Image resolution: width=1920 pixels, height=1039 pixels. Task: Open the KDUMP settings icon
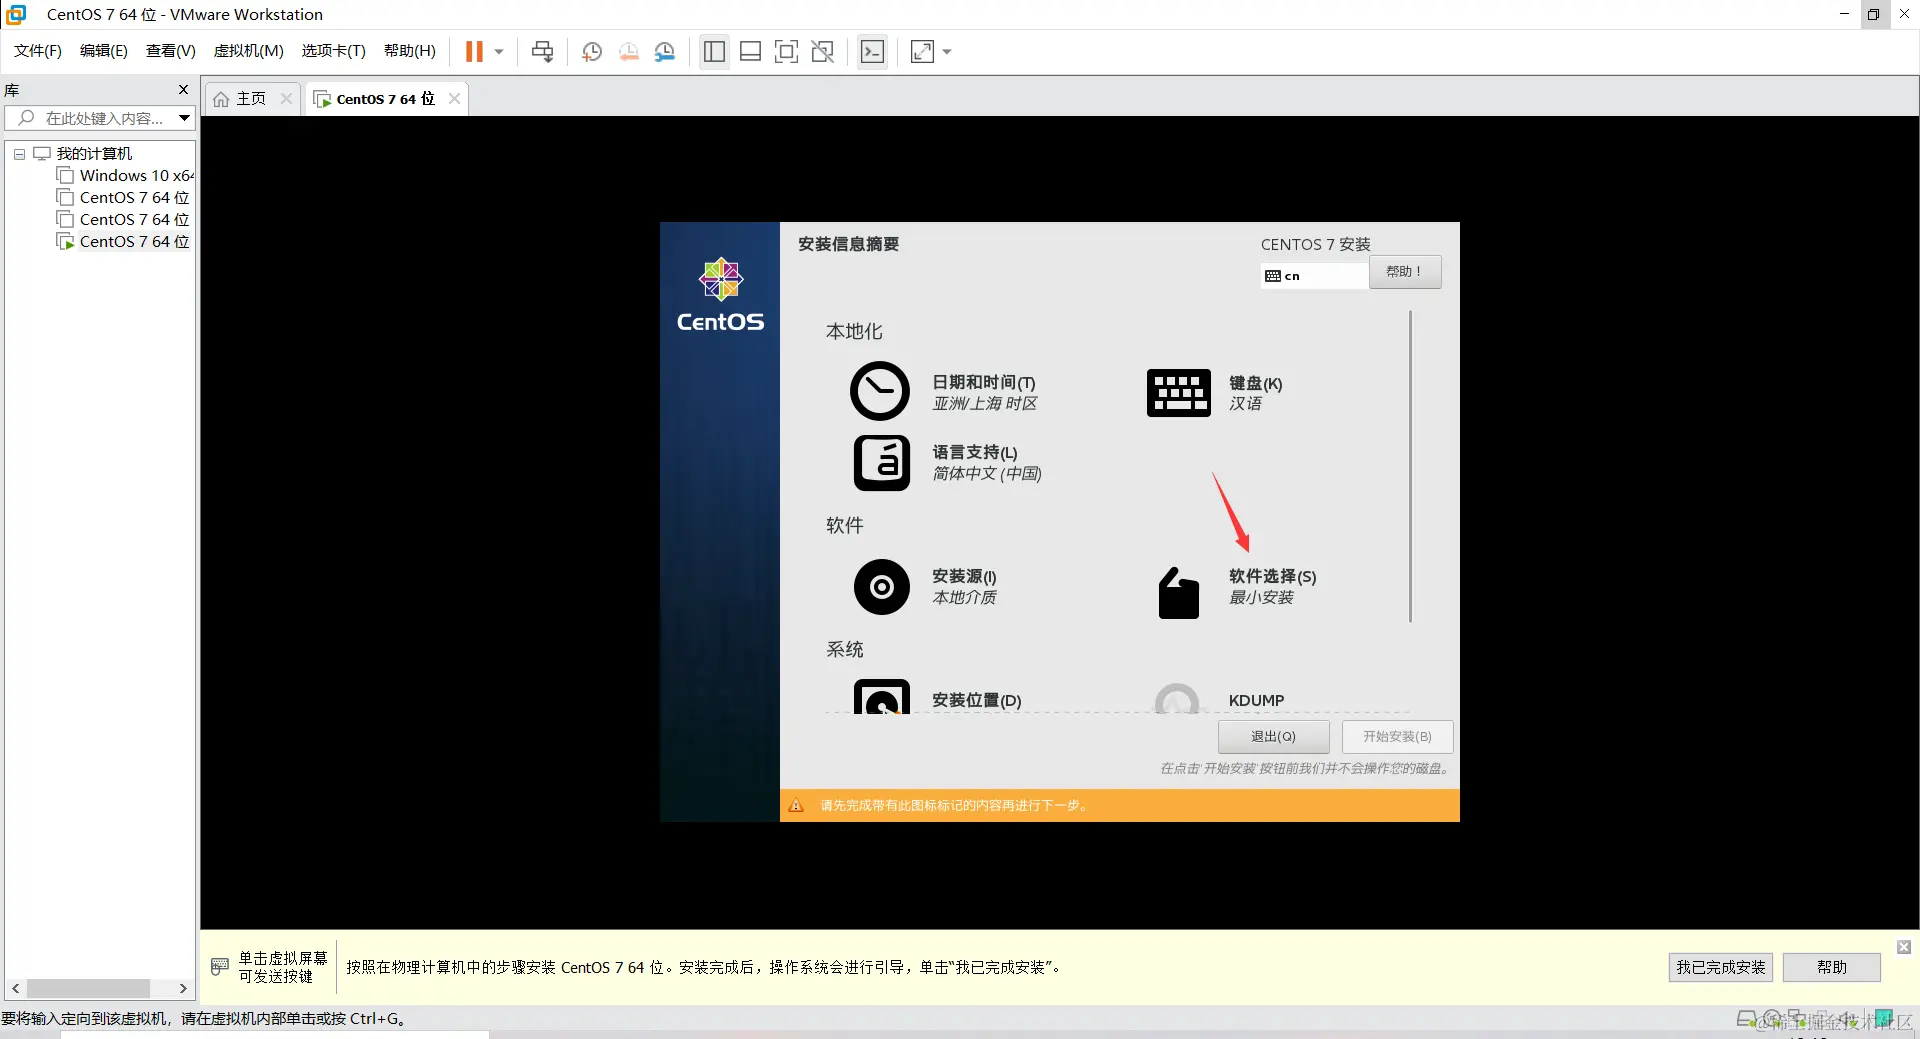point(1177,698)
